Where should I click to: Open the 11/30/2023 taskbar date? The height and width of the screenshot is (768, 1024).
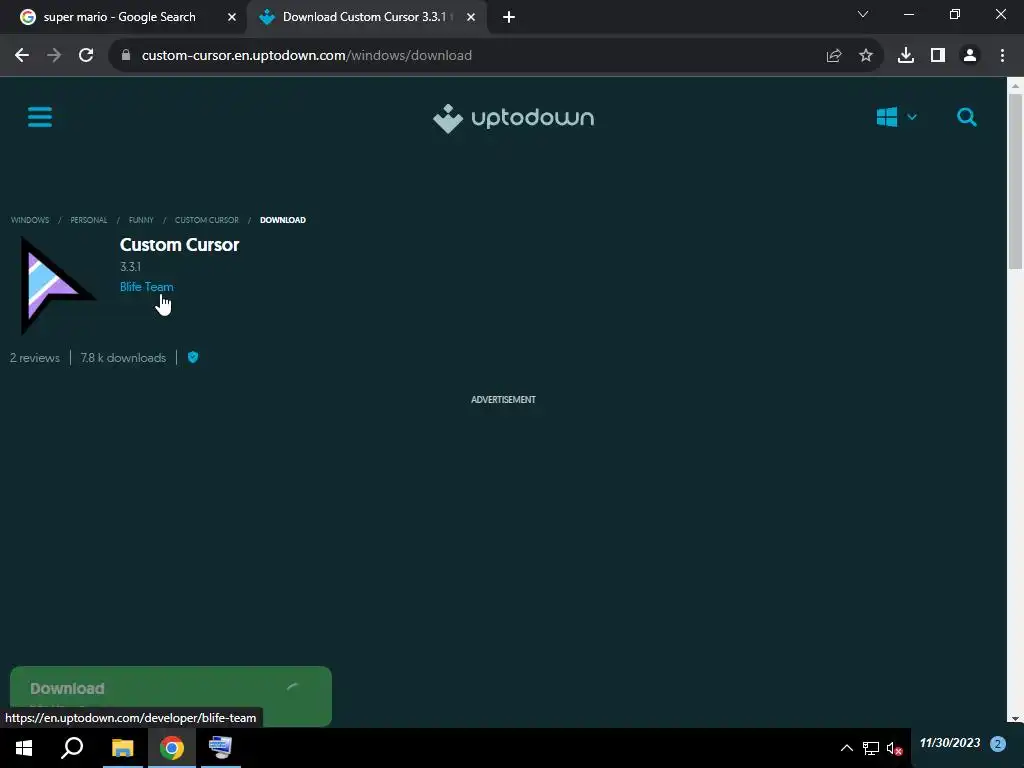pos(950,743)
